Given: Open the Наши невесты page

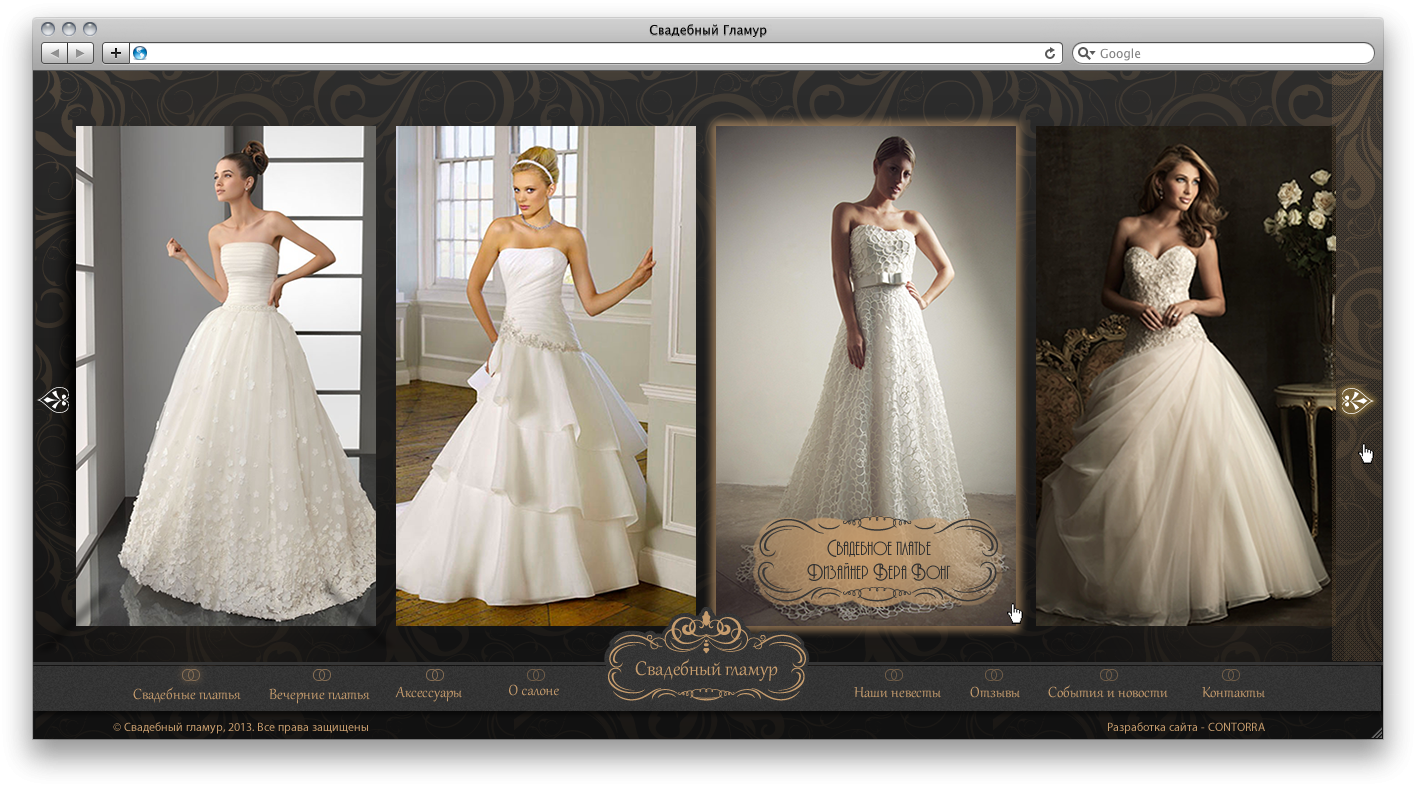Looking at the screenshot, I should tap(897, 692).
